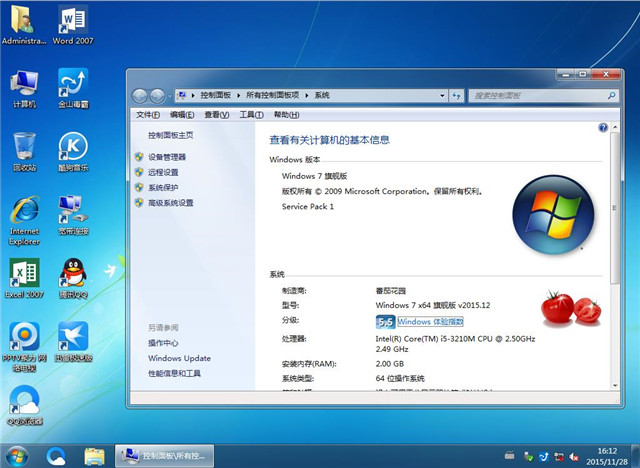Open the Administrator folder desktop icon
This screenshot has height=468, width=640.
tap(24, 24)
